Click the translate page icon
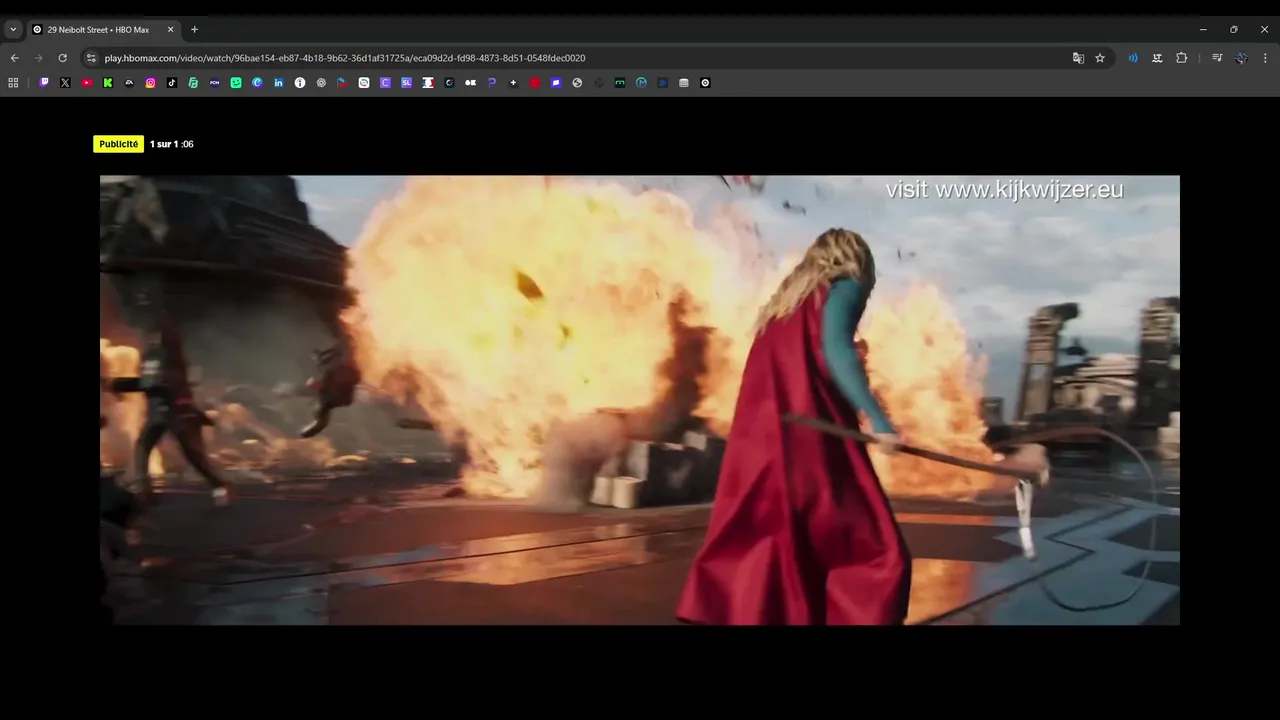The width and height of the screenshot is (1280, 720). tap(1078, 58)
